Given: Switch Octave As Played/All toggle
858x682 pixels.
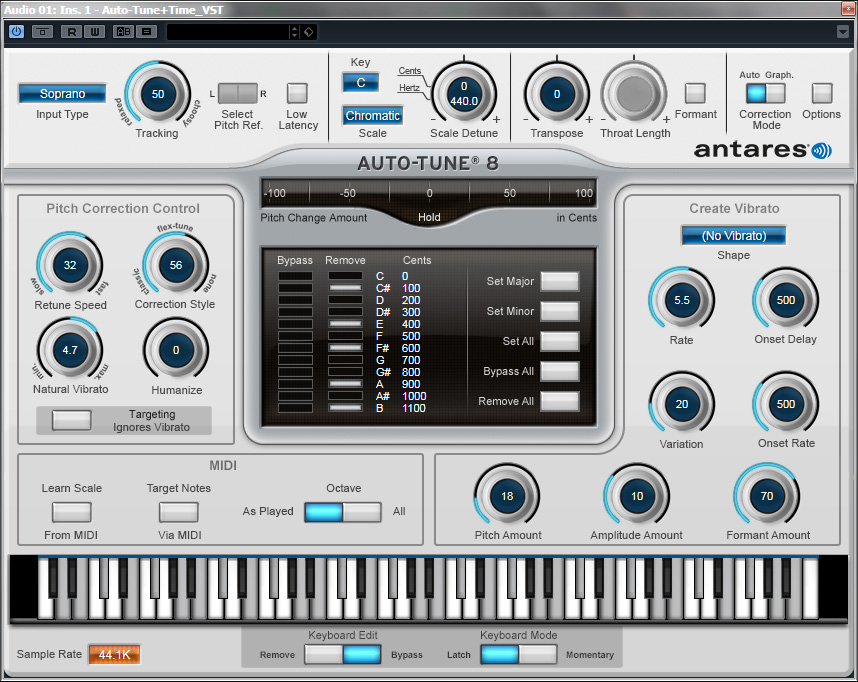Looking at the screenshot, I should coord(343,512).
